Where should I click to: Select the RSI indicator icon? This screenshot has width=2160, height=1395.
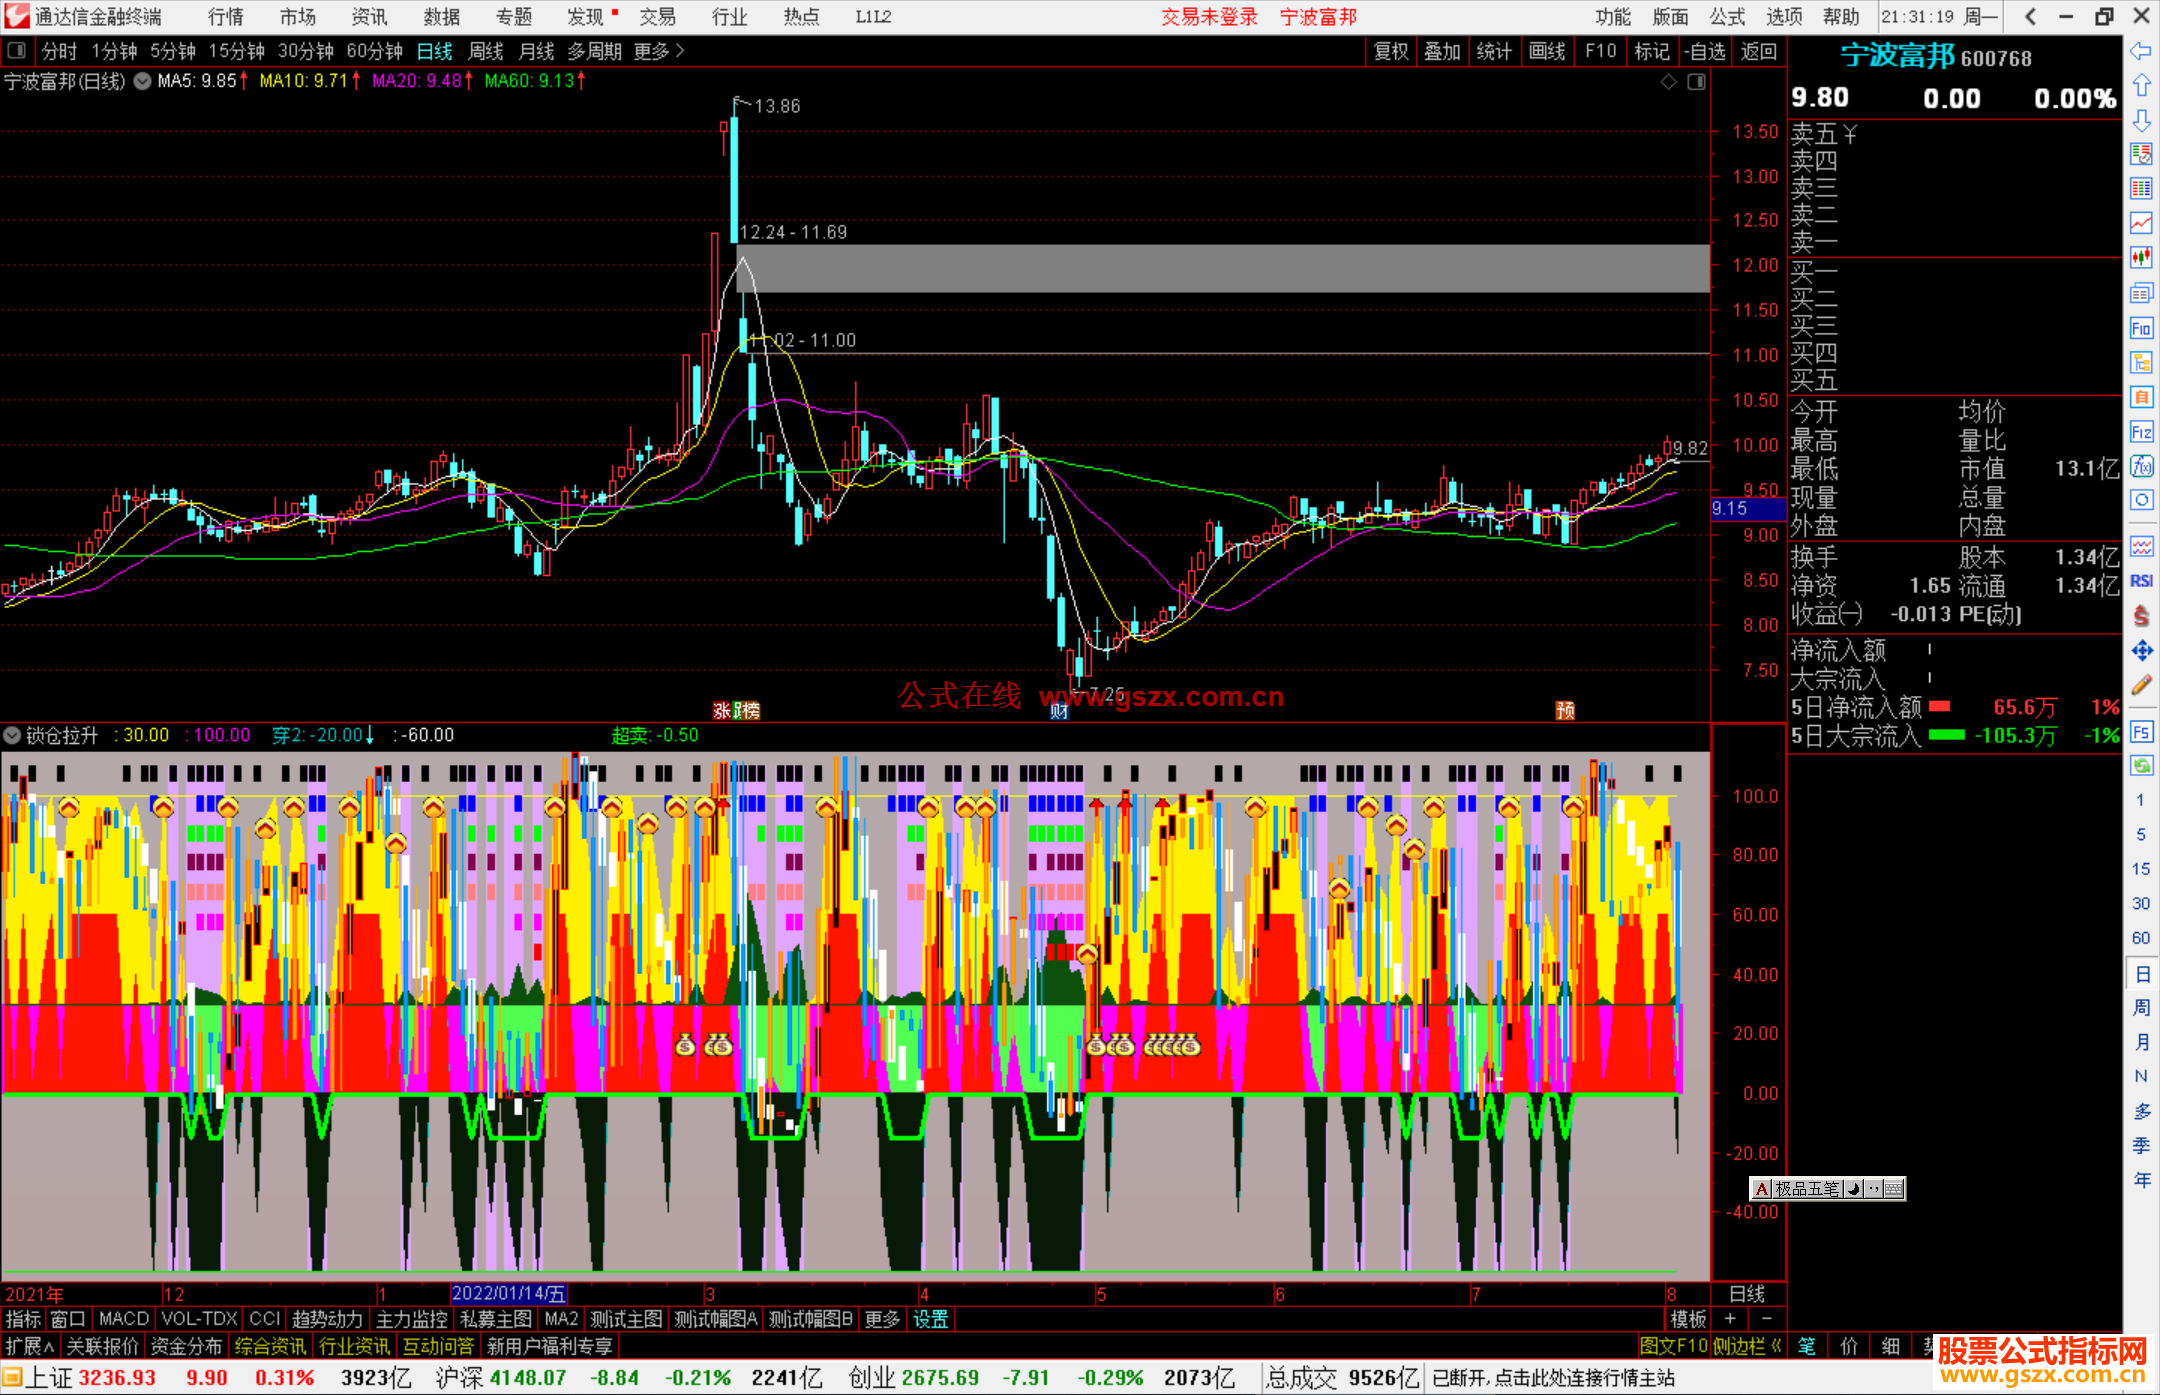[x=2141, y=581]
